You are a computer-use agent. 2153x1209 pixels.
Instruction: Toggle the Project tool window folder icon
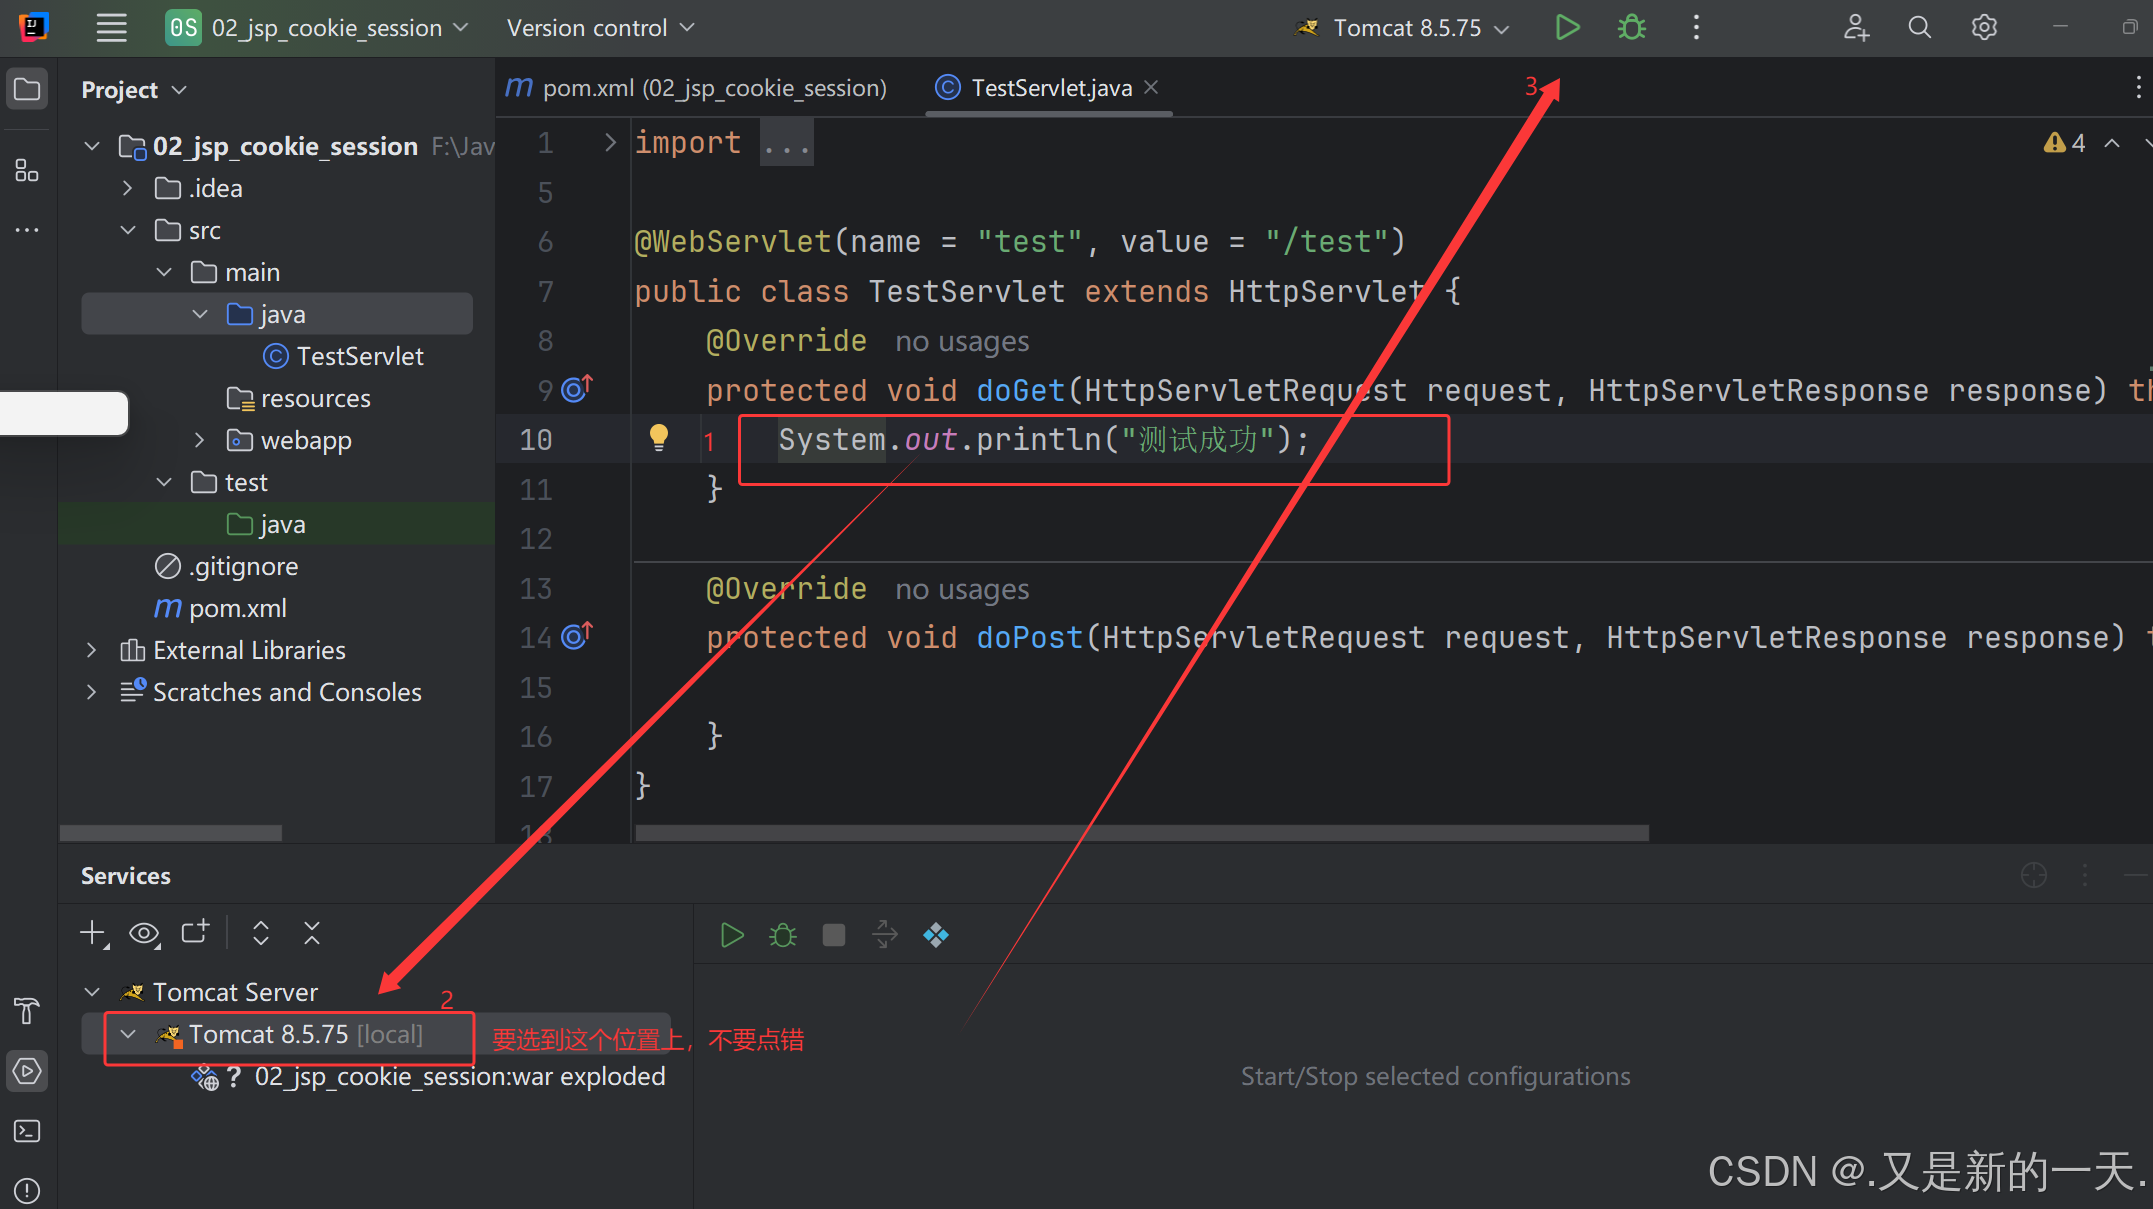click(27, 89)
